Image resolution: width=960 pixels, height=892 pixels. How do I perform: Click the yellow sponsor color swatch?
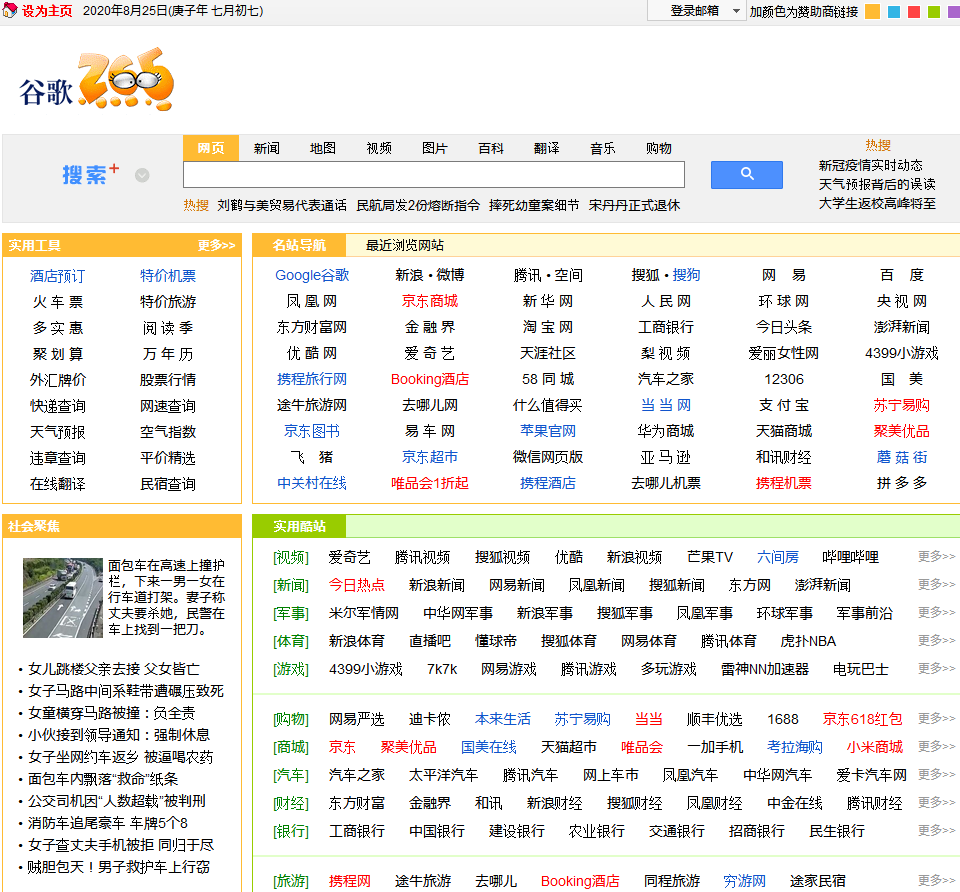coord(873,10)
